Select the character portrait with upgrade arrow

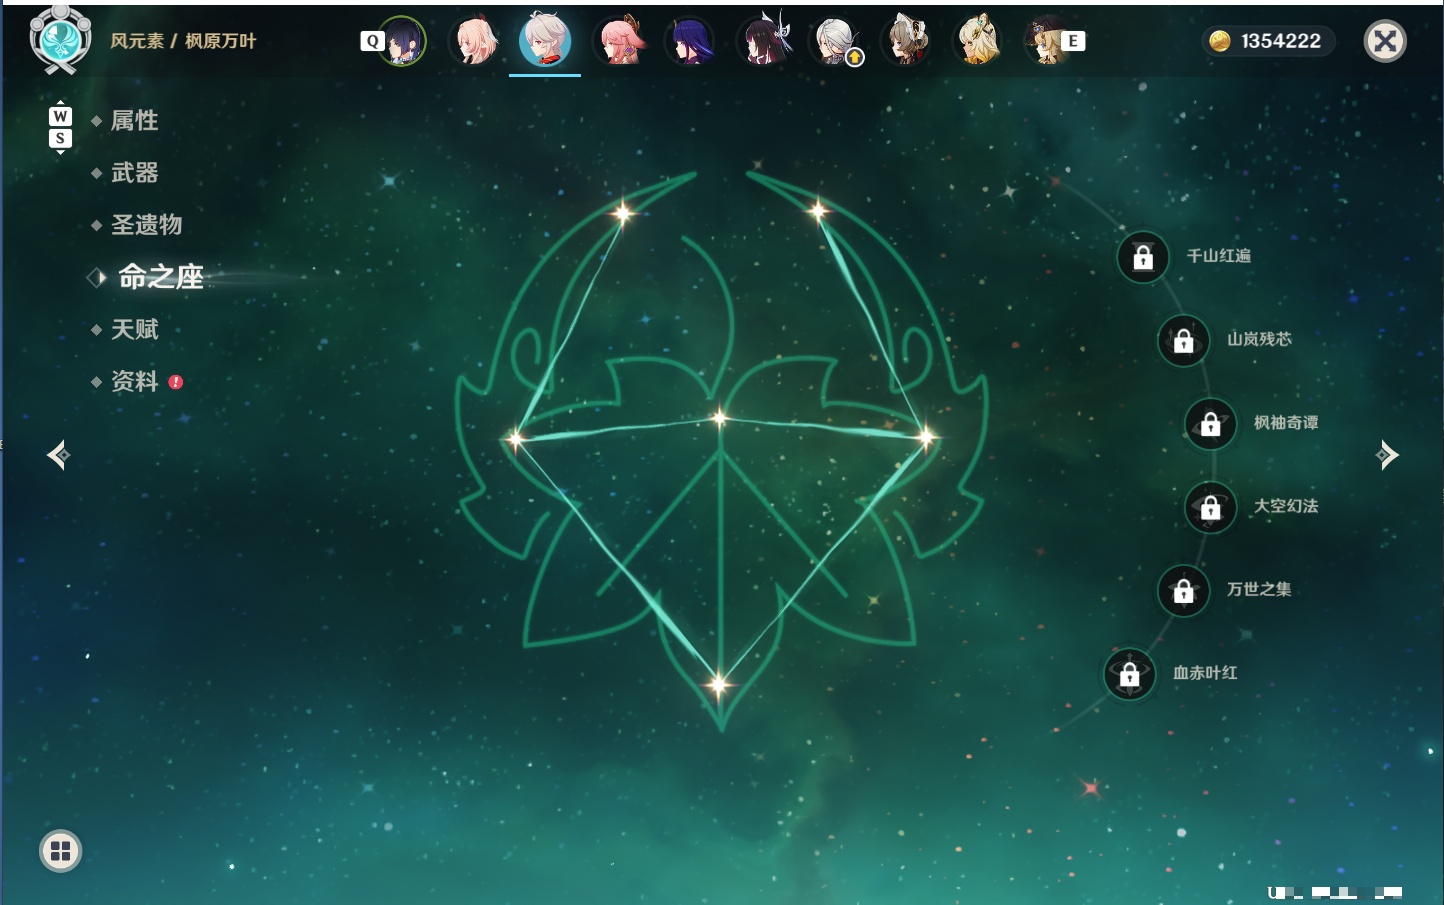pos(835,41)
